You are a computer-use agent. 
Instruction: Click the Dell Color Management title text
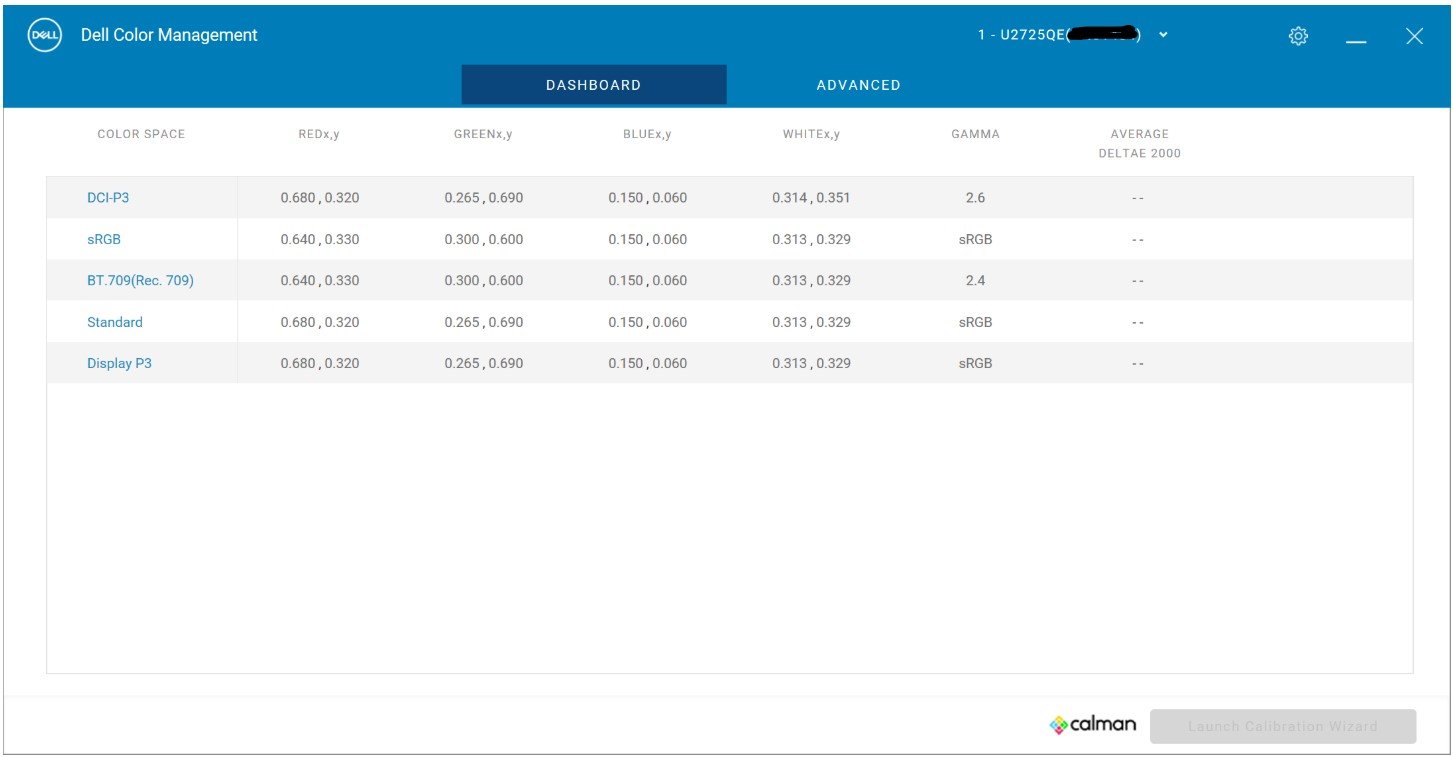[x=169, y=35]
